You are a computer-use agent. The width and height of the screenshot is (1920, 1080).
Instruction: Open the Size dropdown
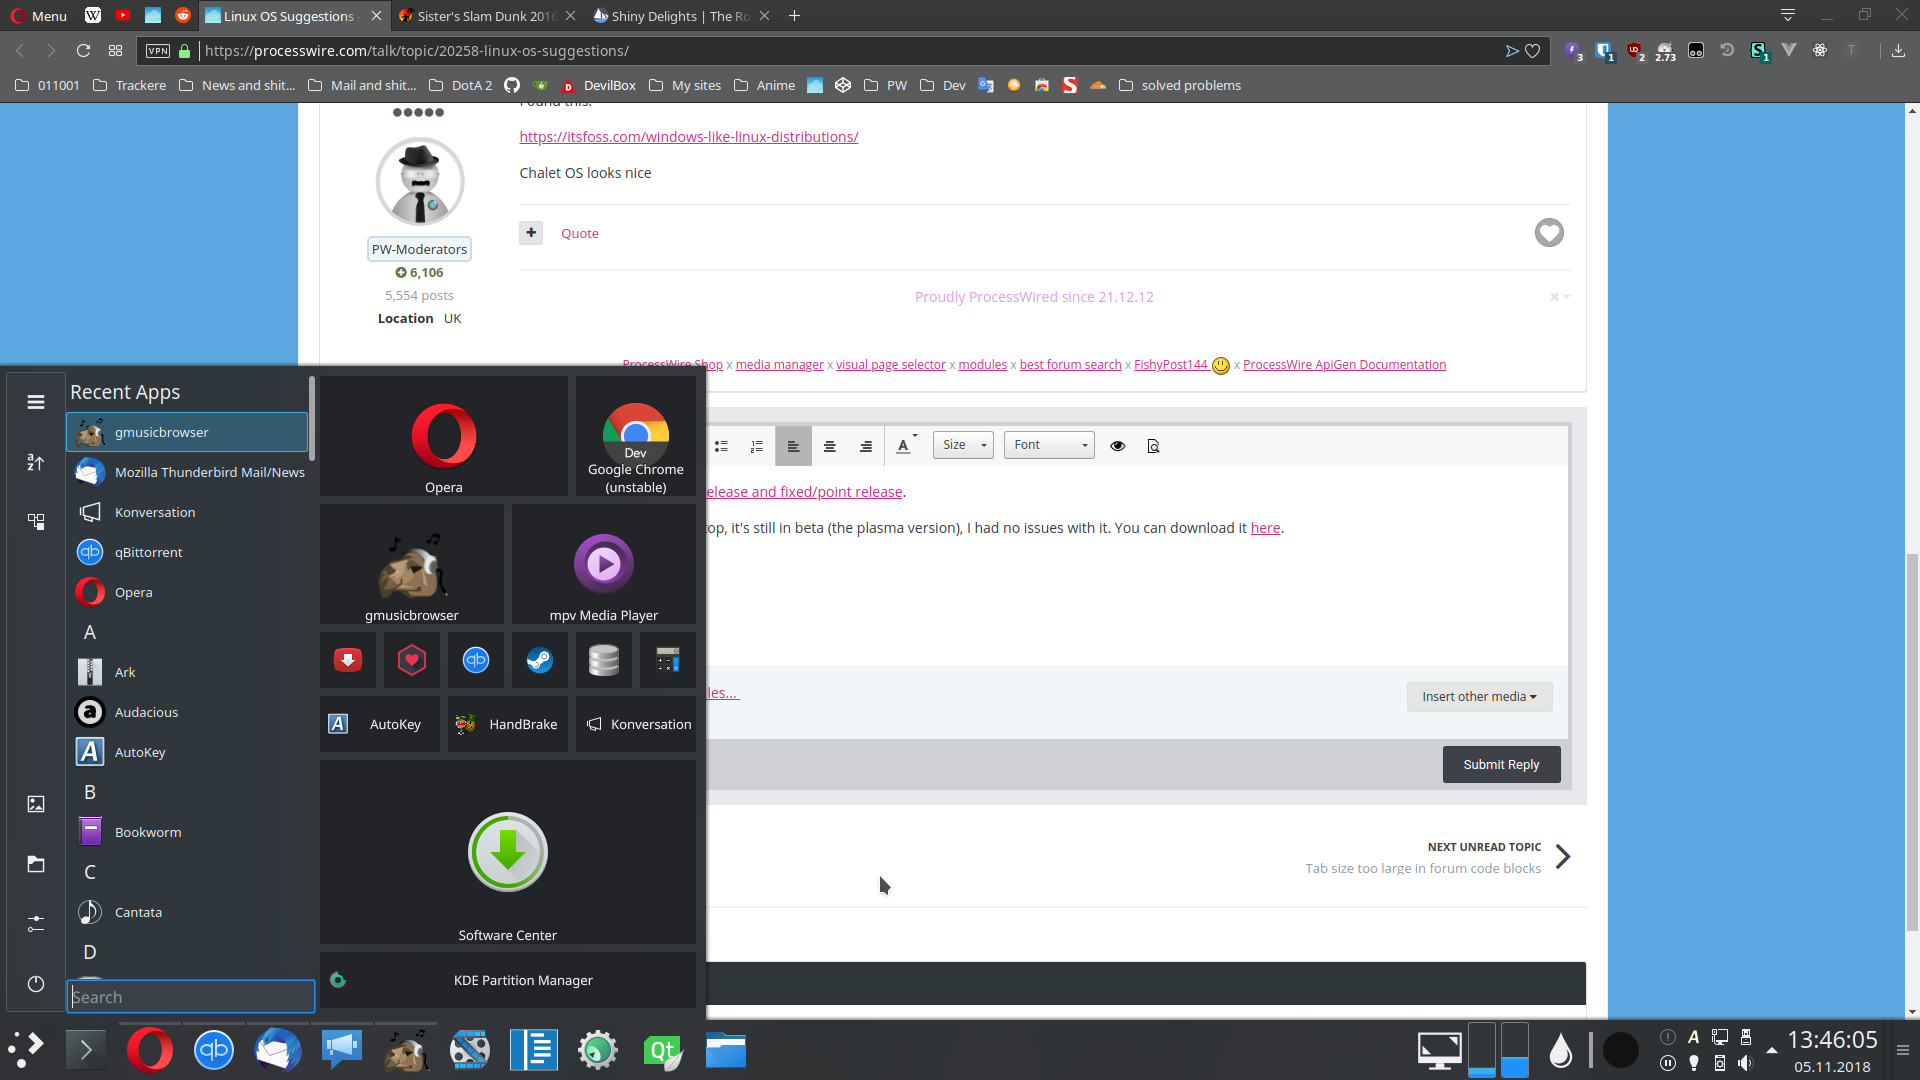[x=963, y=445]
